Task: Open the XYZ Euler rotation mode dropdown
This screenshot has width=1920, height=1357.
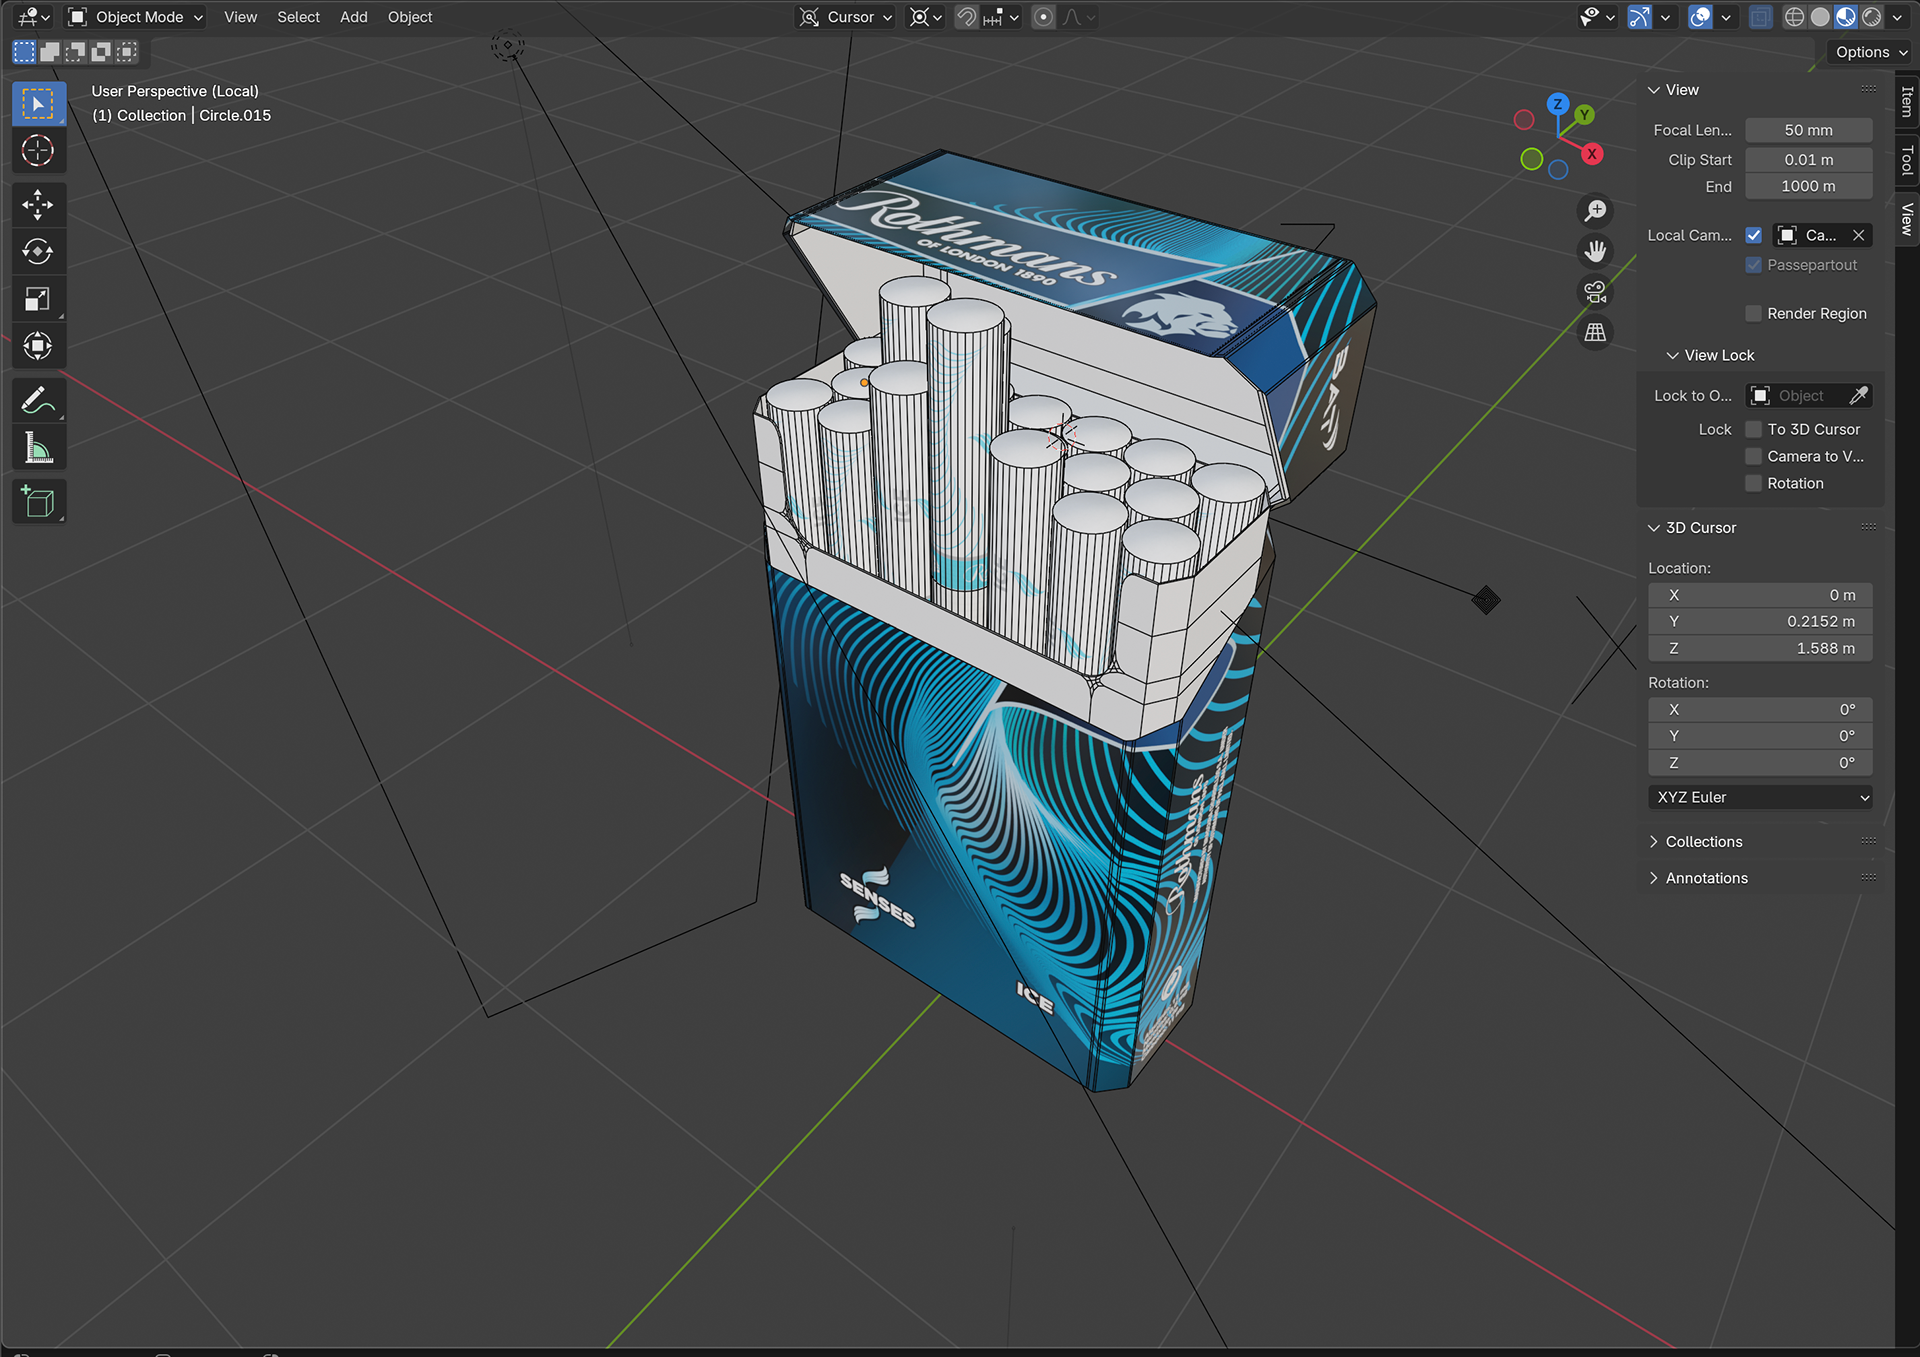Action: tap(1760, 797)
